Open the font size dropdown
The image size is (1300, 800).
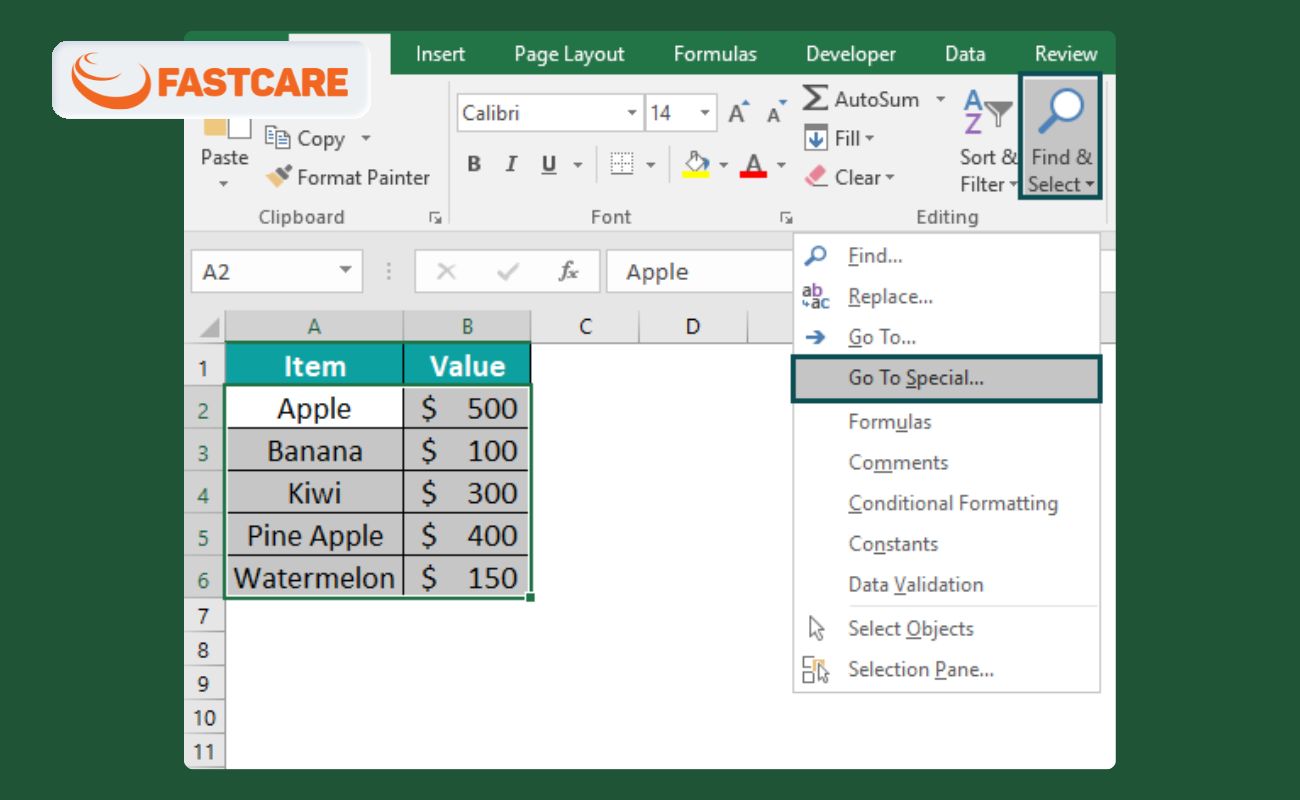pos(706,113)
